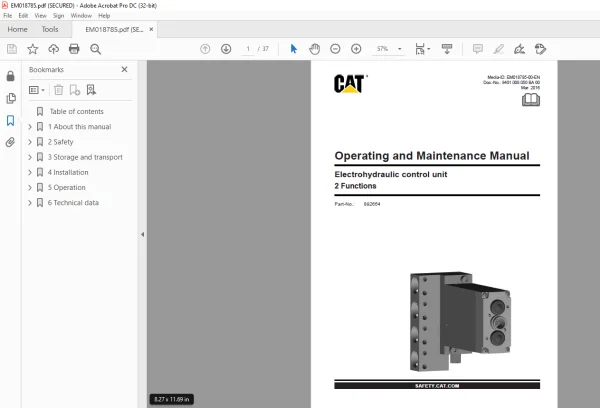Open the Help menu

point(104,16)
